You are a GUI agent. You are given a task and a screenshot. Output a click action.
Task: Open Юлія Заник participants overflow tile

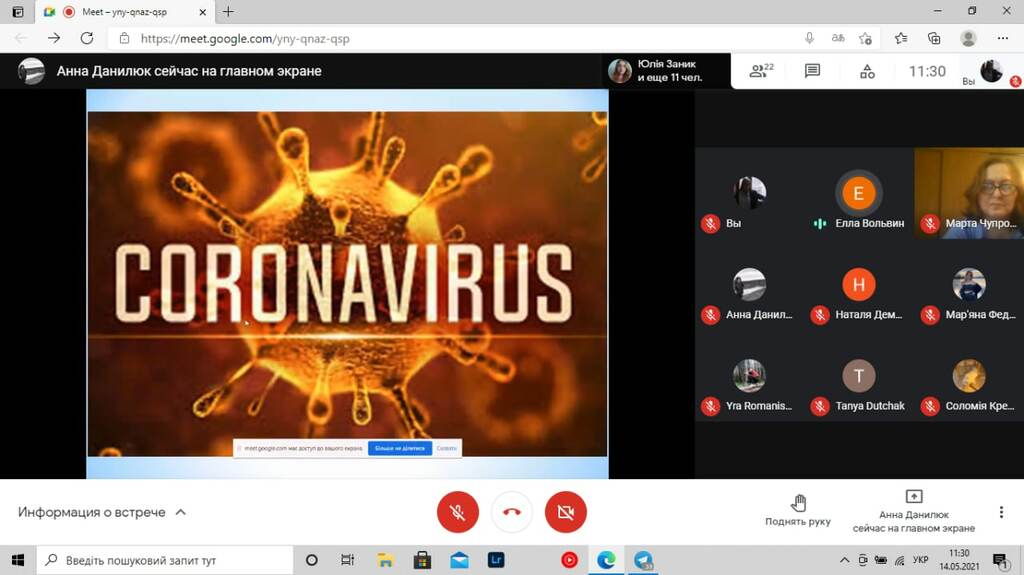point(666,71)
